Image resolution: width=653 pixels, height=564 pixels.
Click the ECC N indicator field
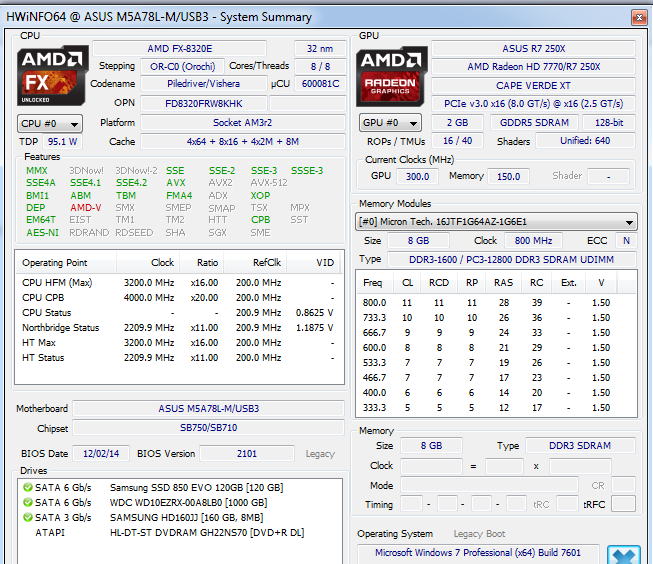tap(626, 241)
